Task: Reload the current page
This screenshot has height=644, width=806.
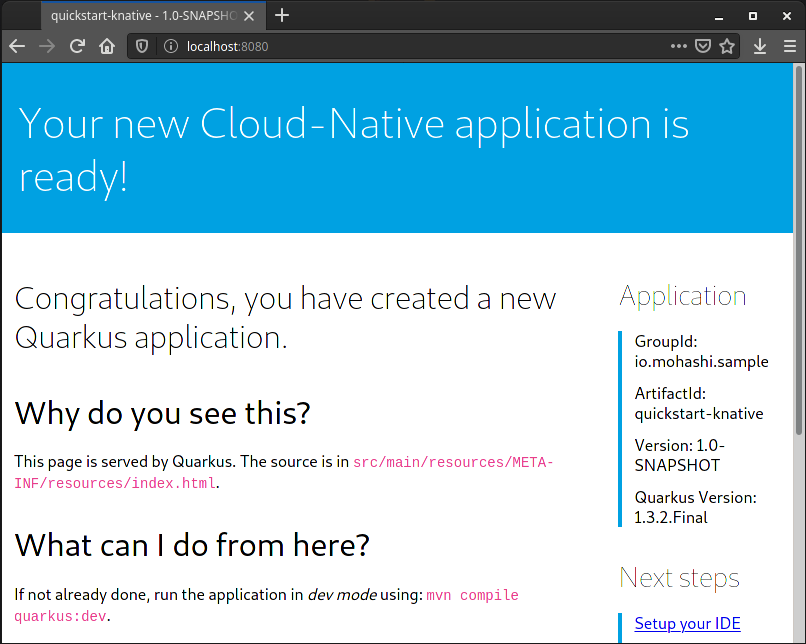Action: click(77, 46)
